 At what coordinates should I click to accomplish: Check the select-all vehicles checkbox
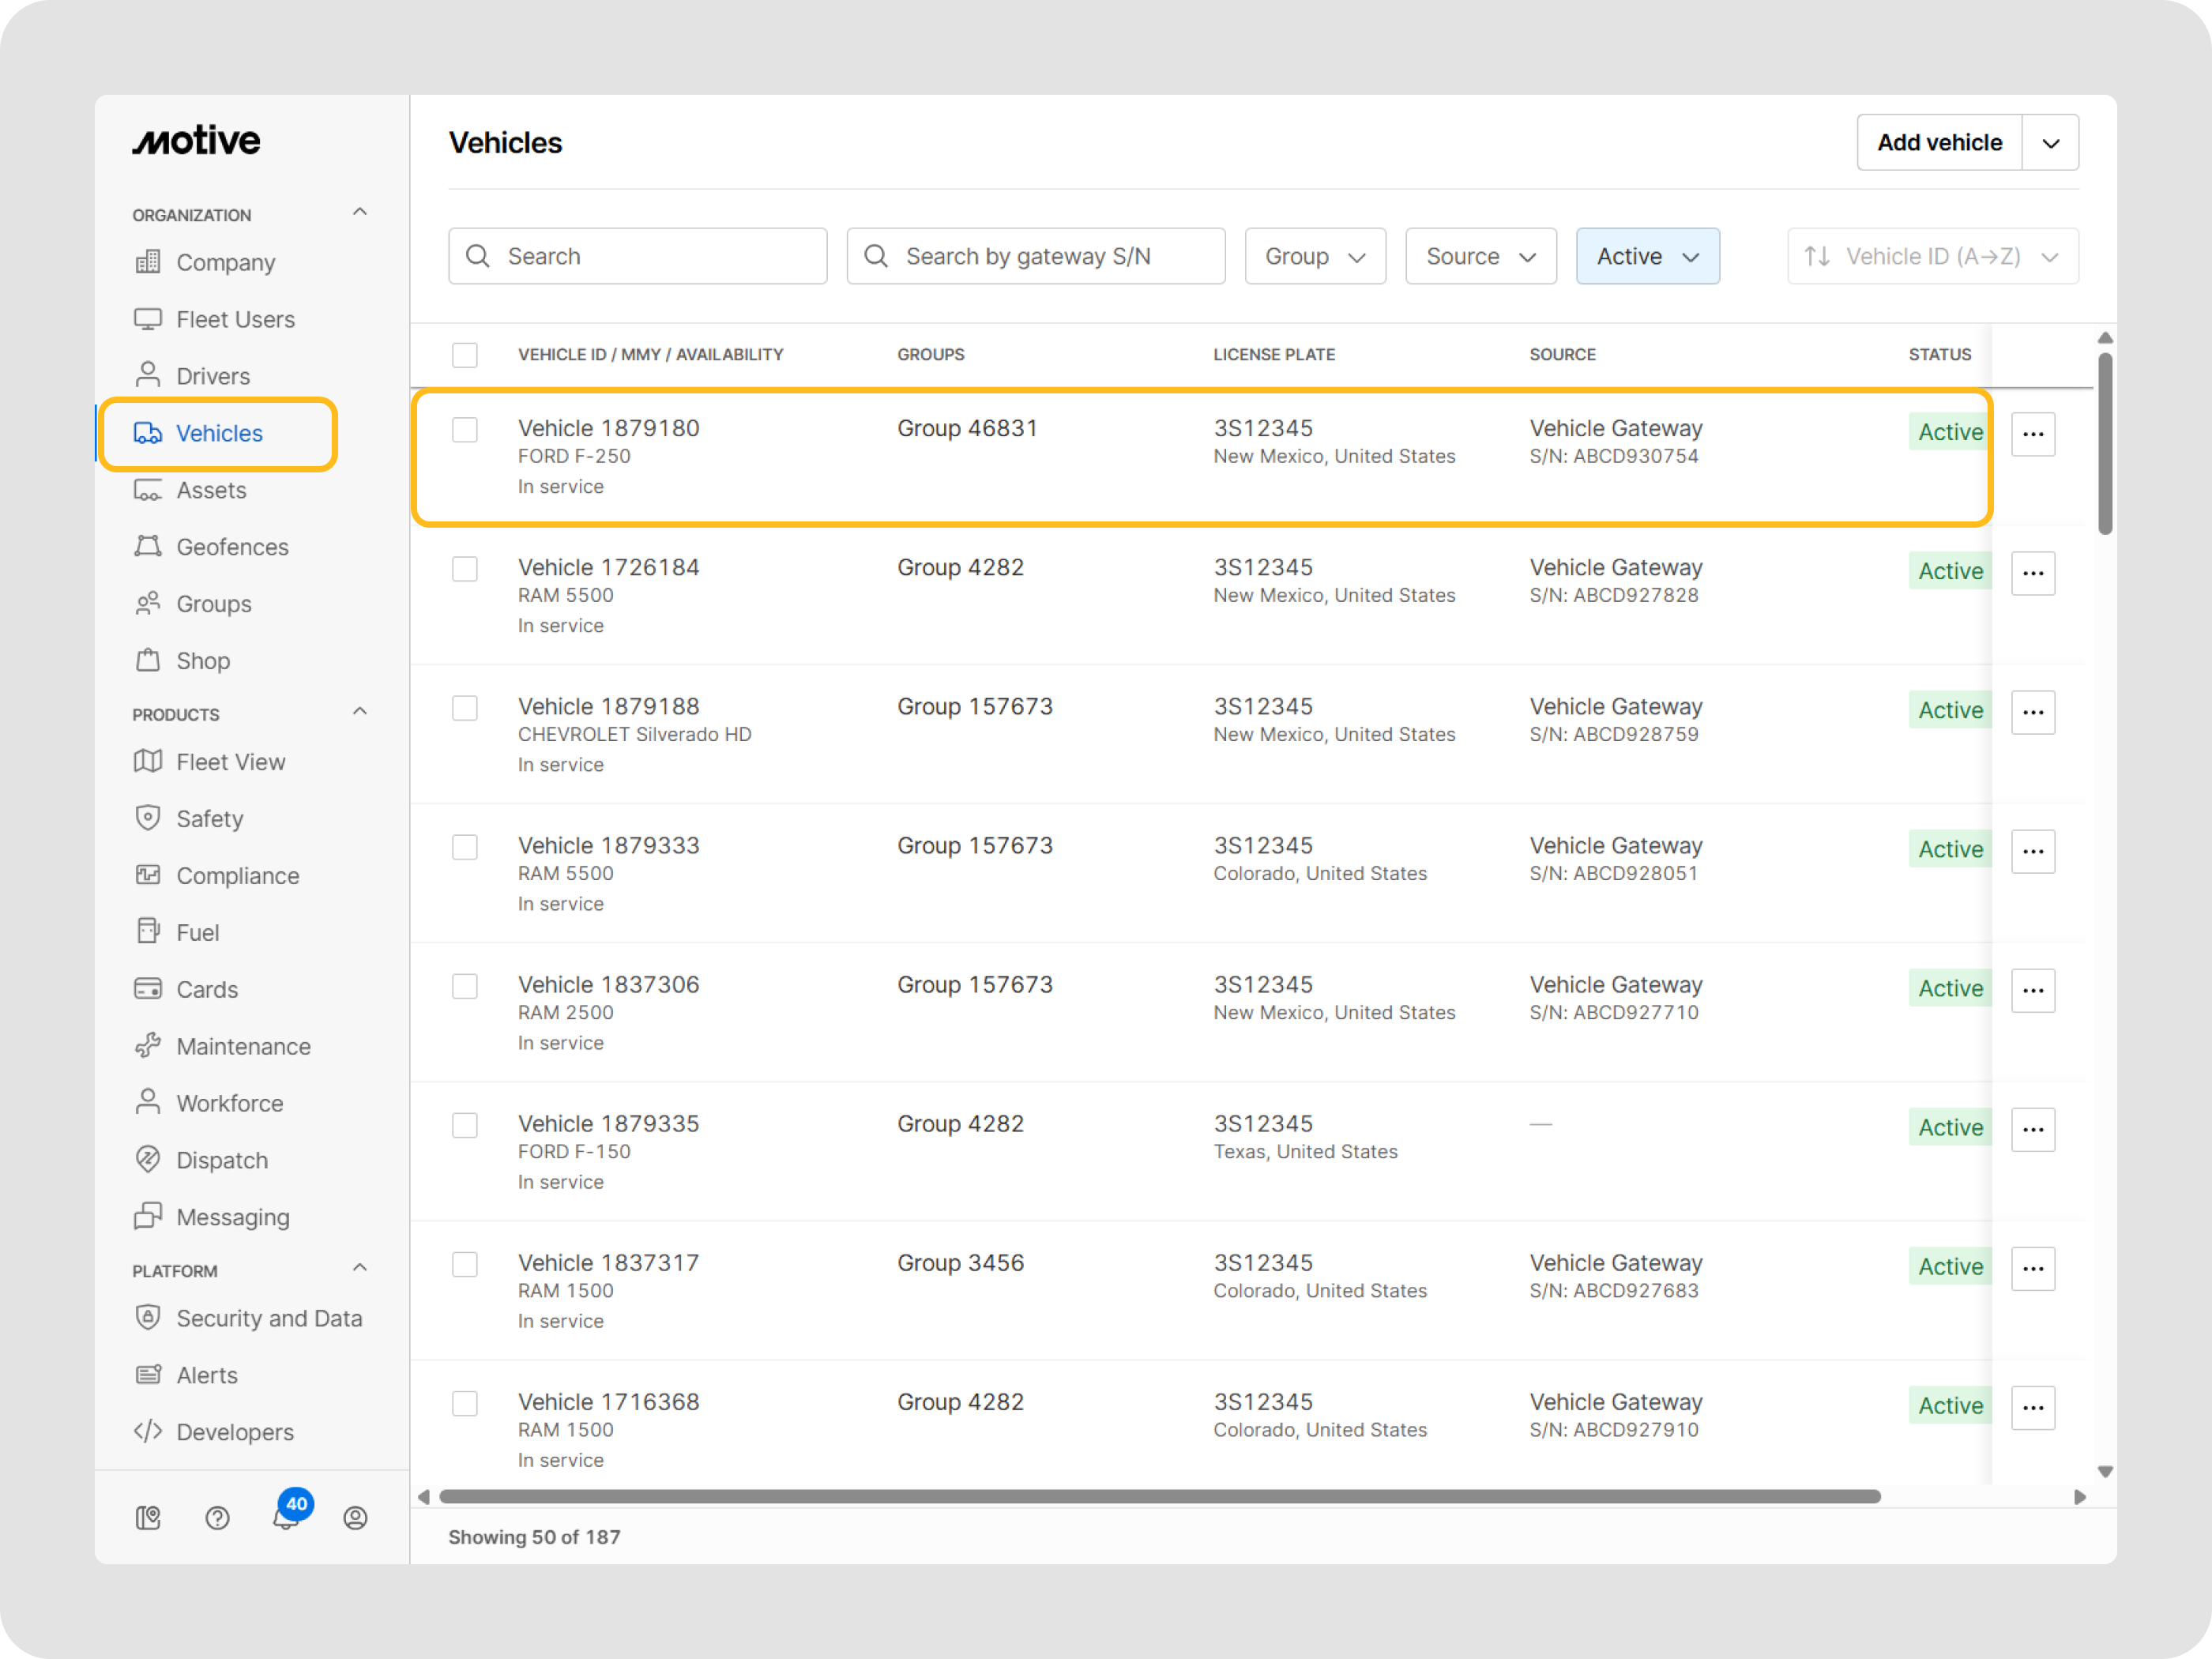[x=464, y=355]
